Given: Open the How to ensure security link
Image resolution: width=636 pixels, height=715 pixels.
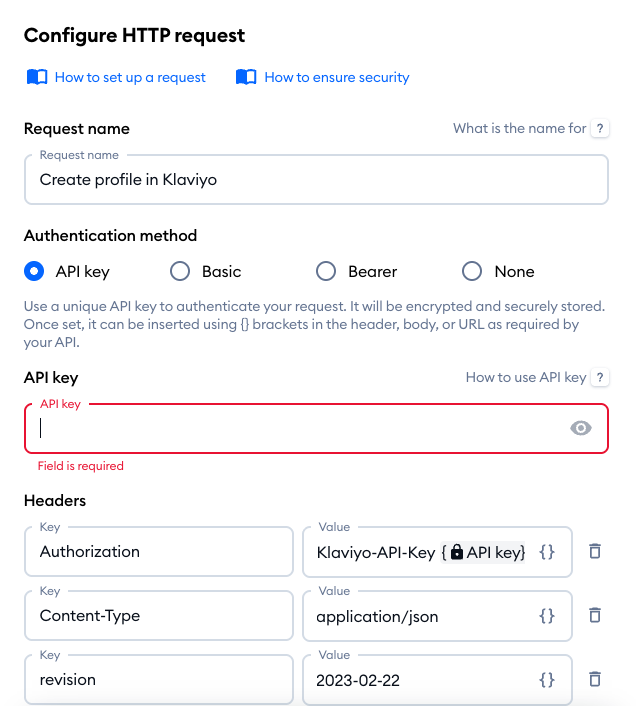Looking at the screenshot, I should (337, 77).
